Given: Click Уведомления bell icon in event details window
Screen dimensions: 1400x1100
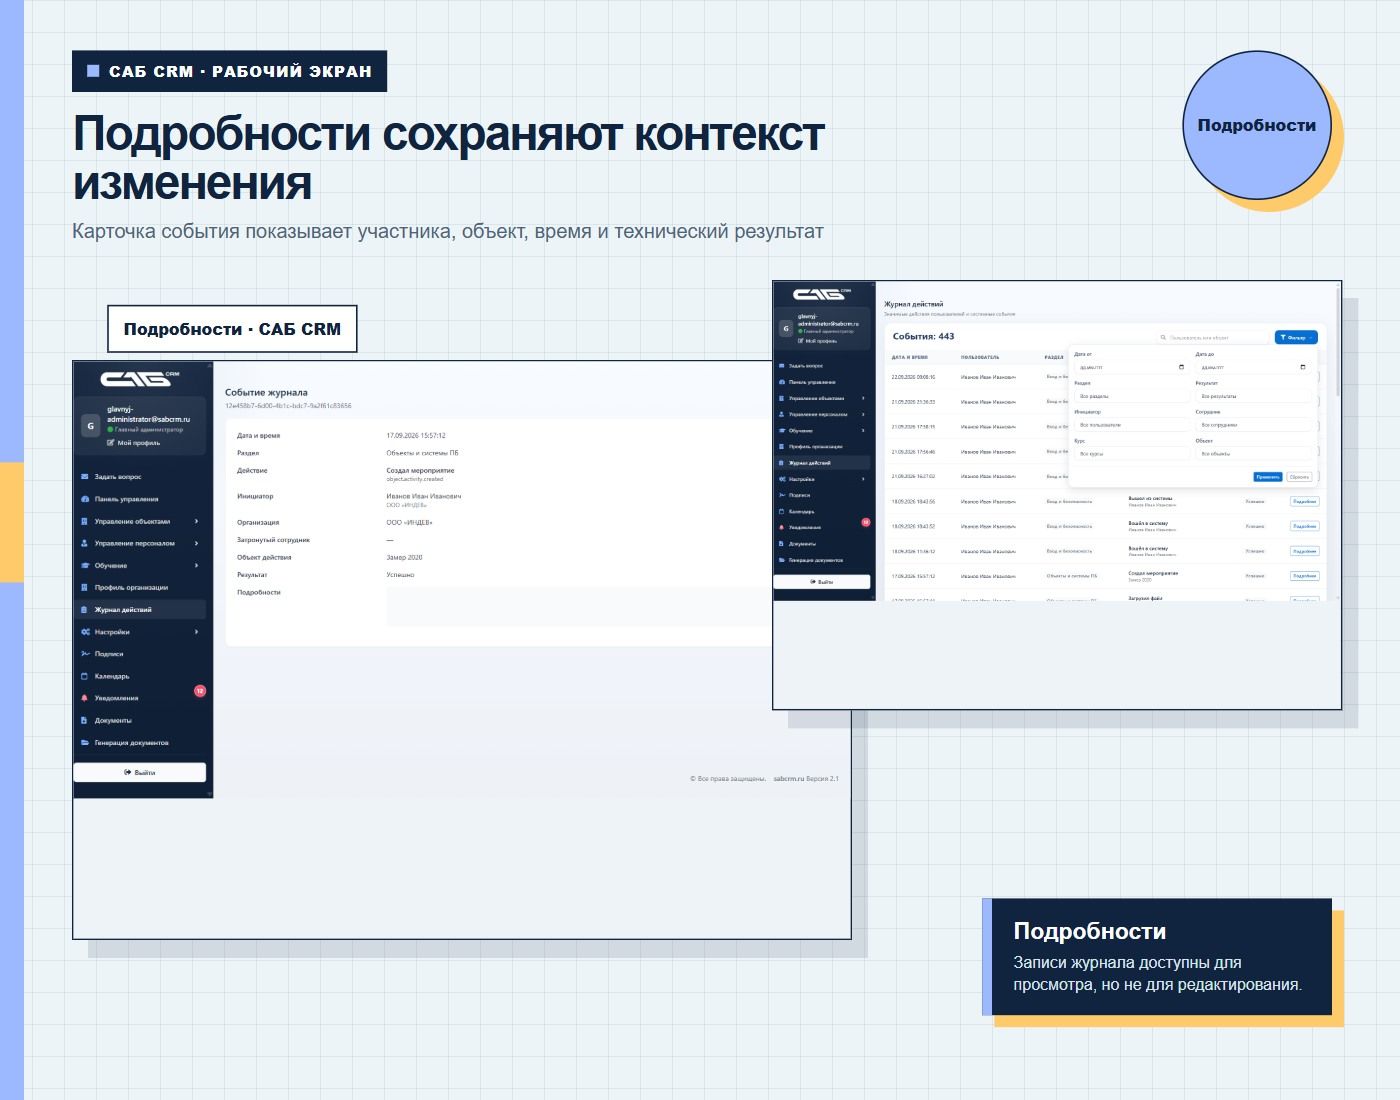Looking at the screenshot, I should pyautogui.click(x=85, y=698).
